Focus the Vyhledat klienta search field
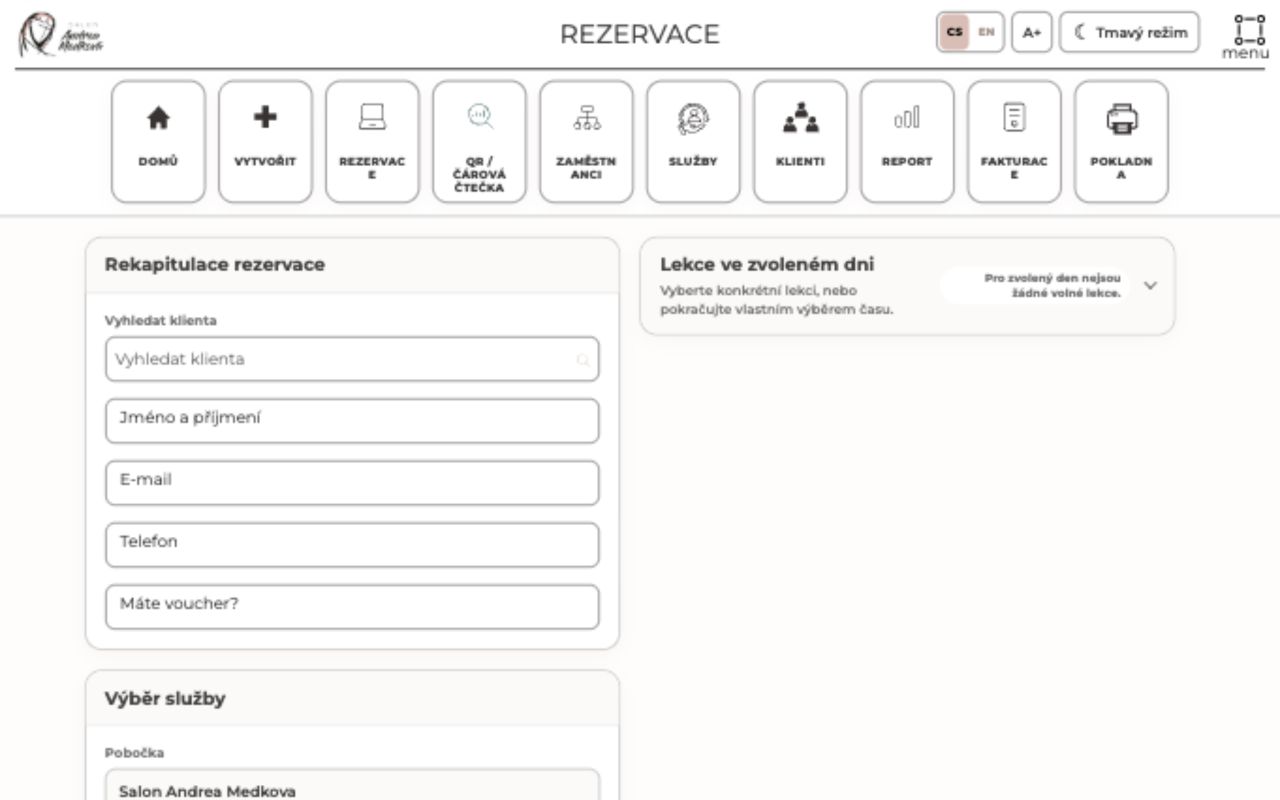Viewport: 1280px width, 800px height. point(352,359)
